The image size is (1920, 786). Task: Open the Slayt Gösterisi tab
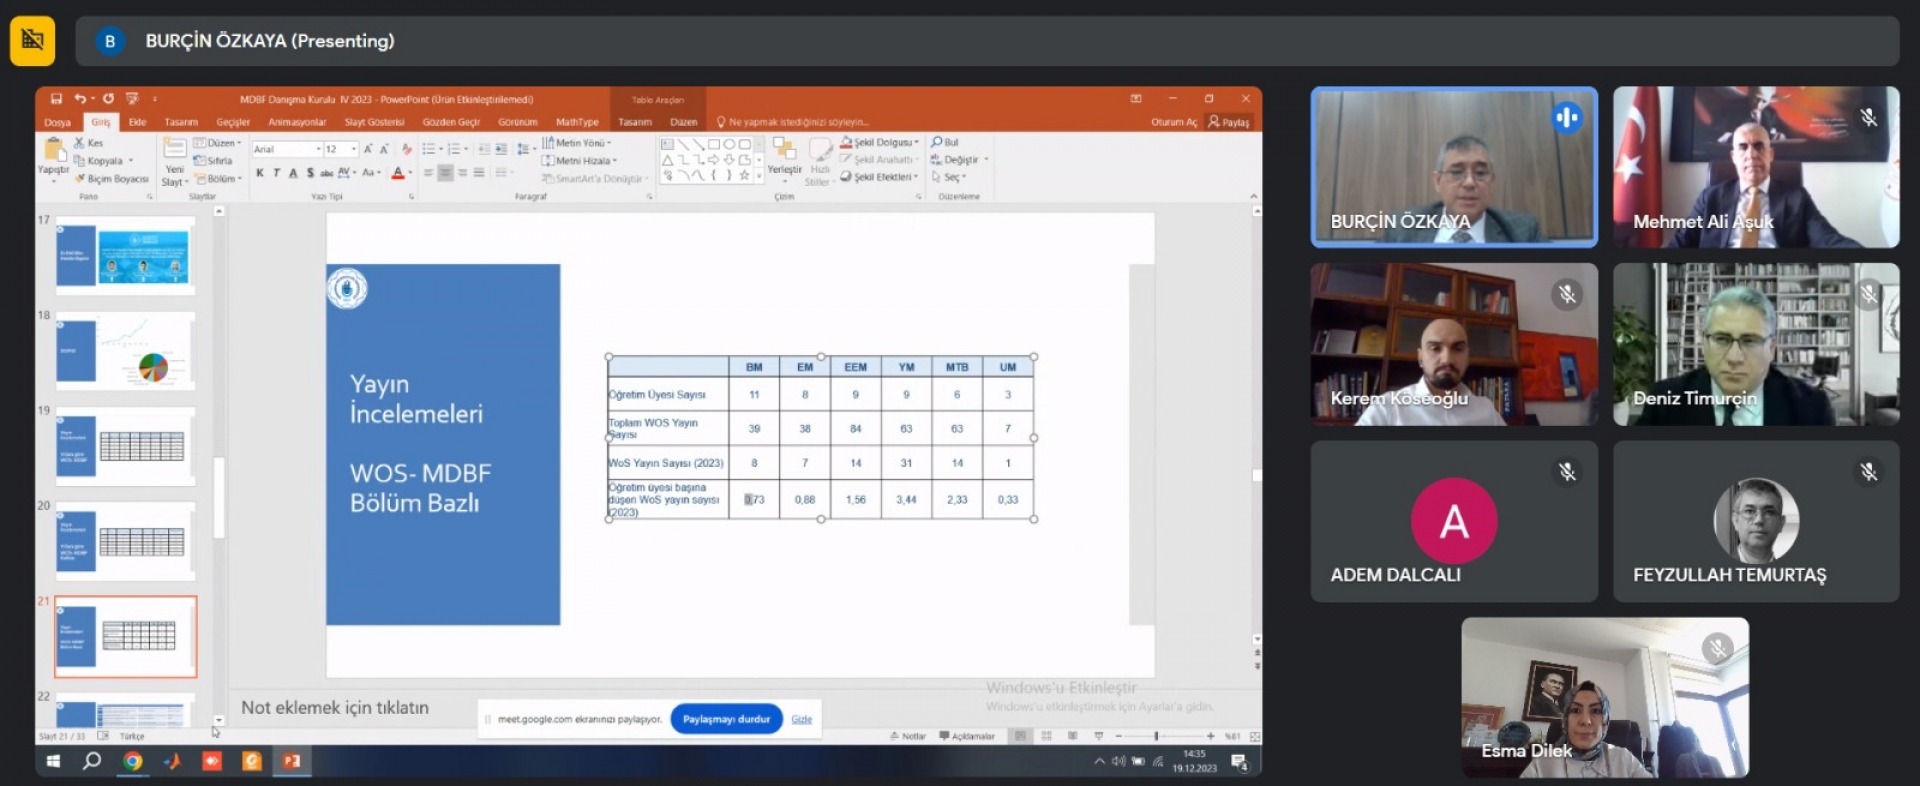click(374, 122)
